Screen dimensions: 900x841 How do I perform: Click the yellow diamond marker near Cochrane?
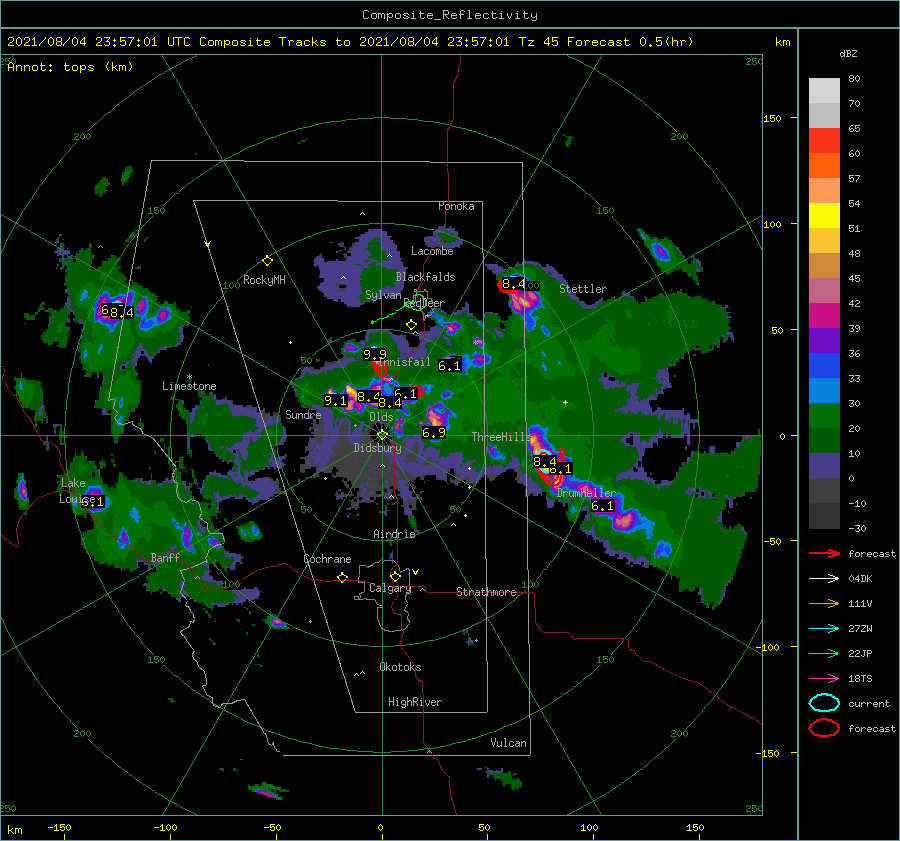pyautogui.click(x=342, y=577)
